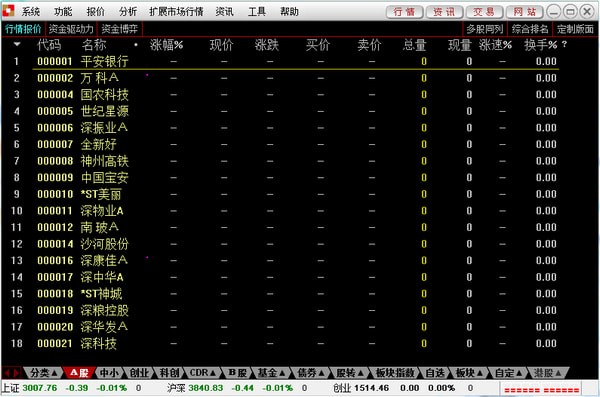600x397 pixels.
Task: Select stock row *ST美丽
Action: 285,194
